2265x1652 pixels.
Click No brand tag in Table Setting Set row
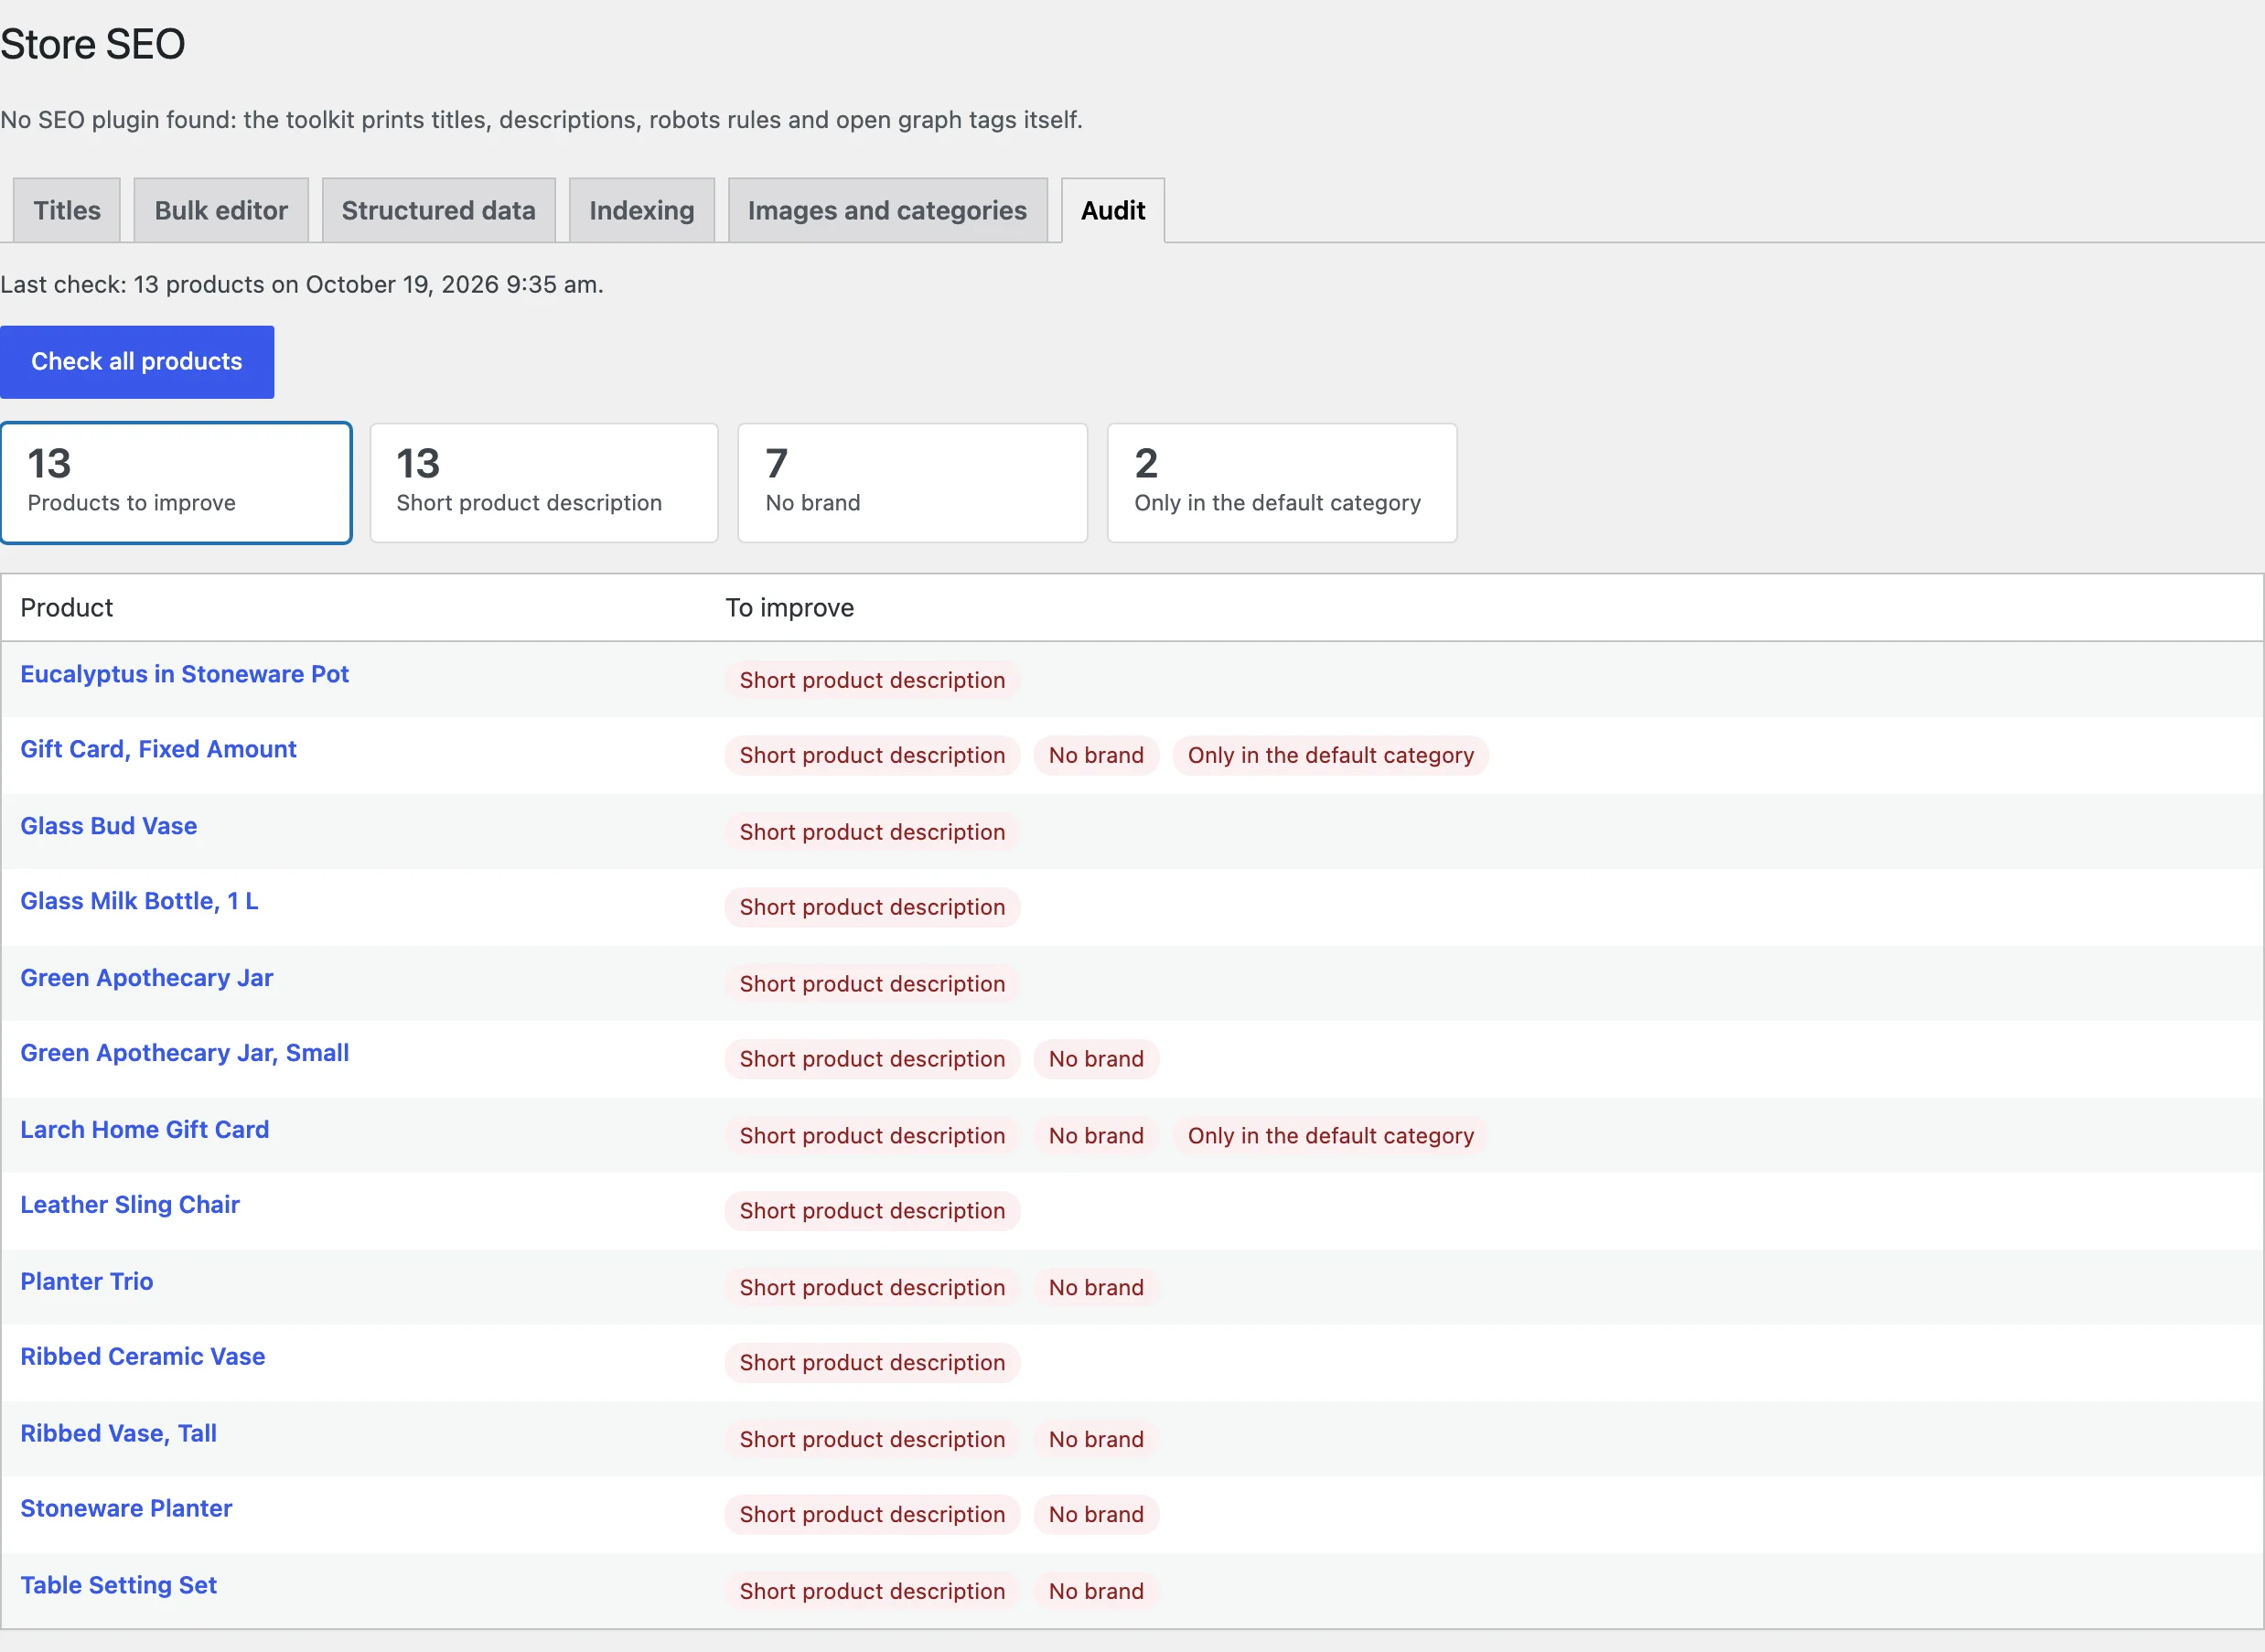point(1096,1592)
